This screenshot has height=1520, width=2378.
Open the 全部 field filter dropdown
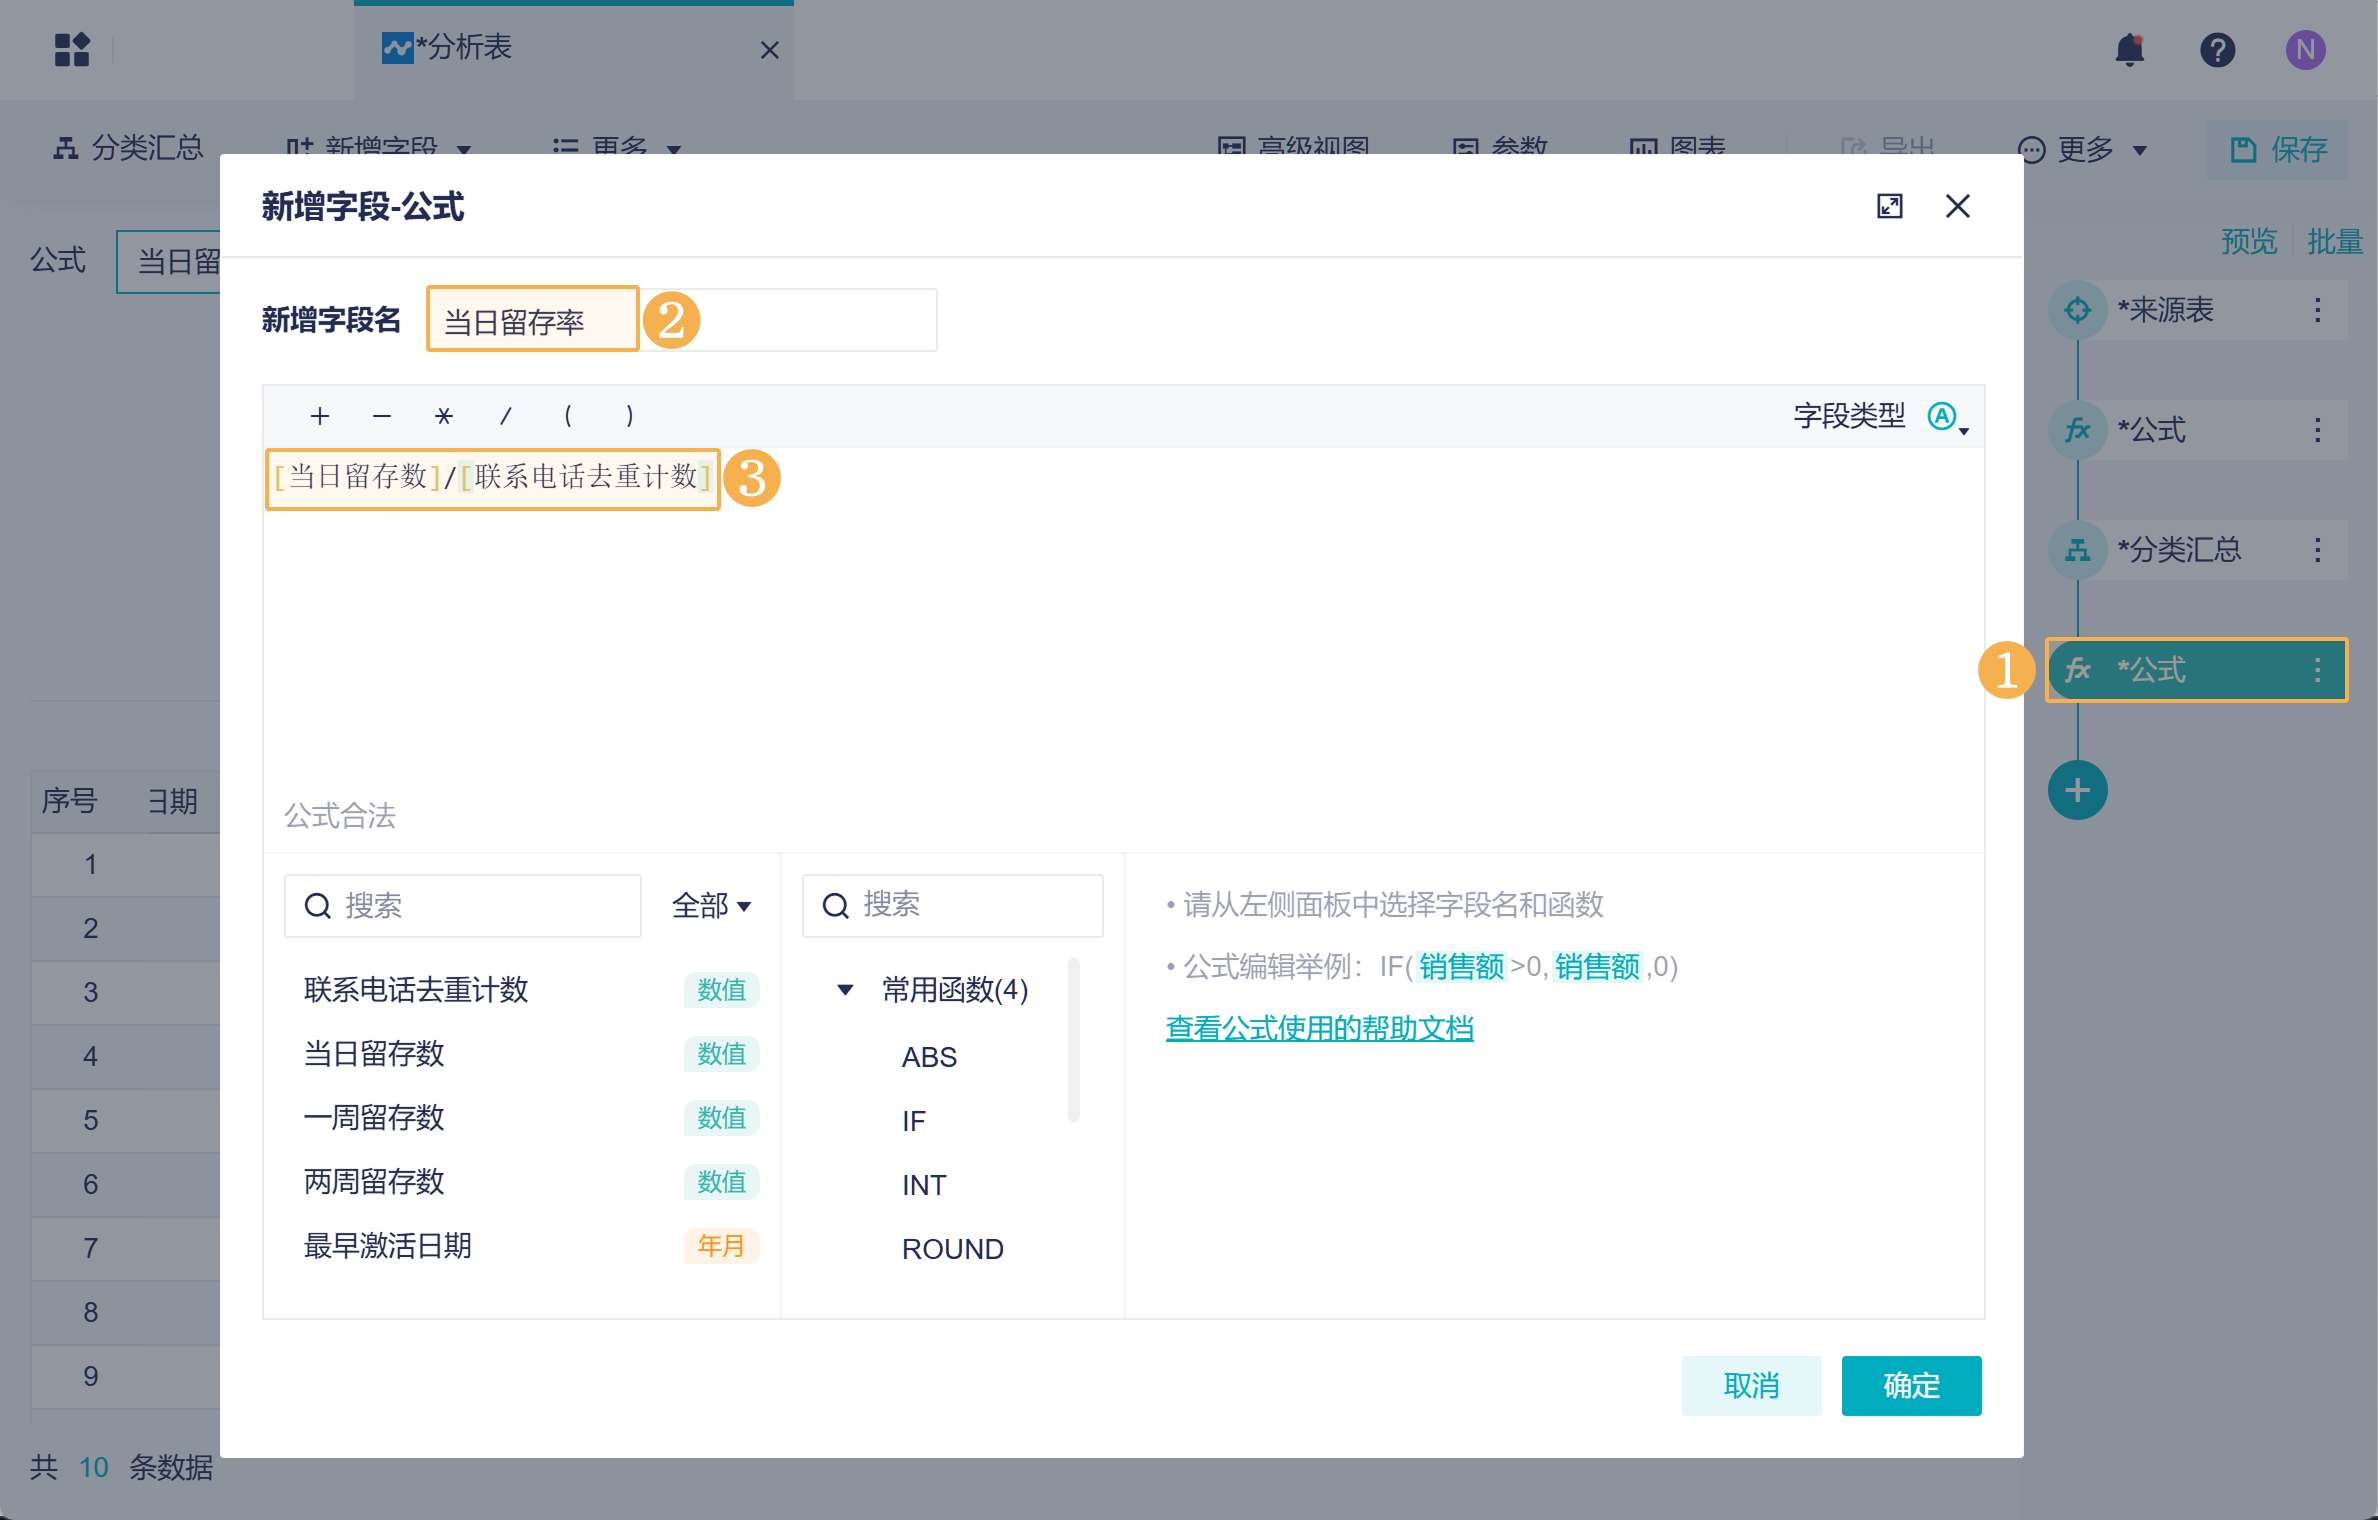tap(711, 906)
